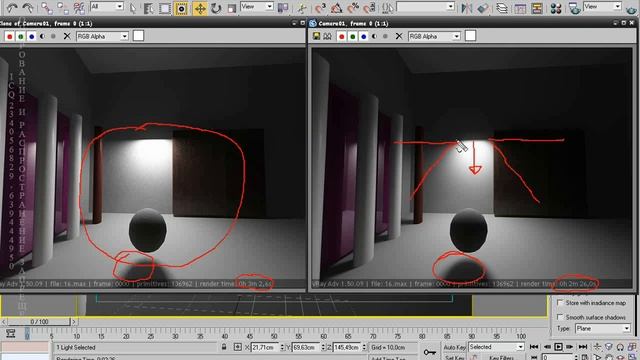This screenshot has width=640, height=360.
Task: Open the Material Editor
Action: pyautogui.click(x=556, y=8)
